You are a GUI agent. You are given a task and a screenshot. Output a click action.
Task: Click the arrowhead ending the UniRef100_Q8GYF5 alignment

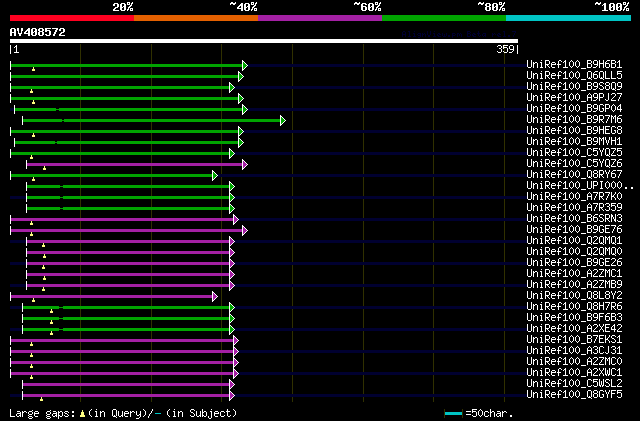tap(232, 395)
